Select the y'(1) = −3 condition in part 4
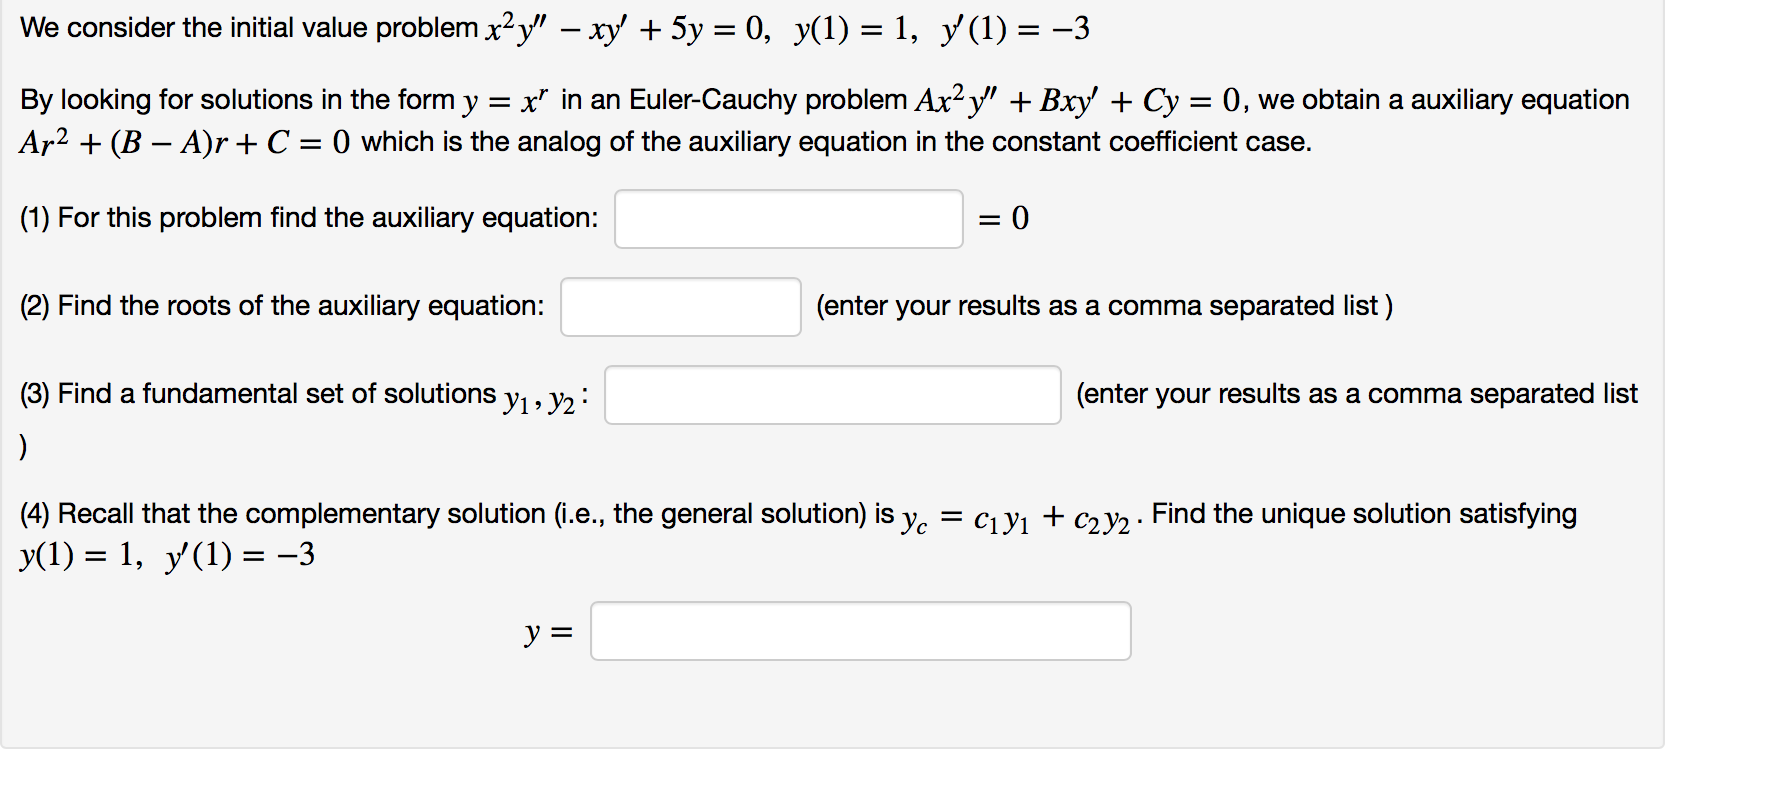Image resolution: width=1786 pixels, height=792 pixels. pyautogui.click(x=238, y=556)
